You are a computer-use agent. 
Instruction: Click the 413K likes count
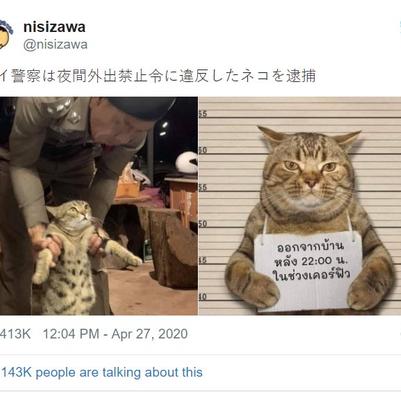[16, 334]
